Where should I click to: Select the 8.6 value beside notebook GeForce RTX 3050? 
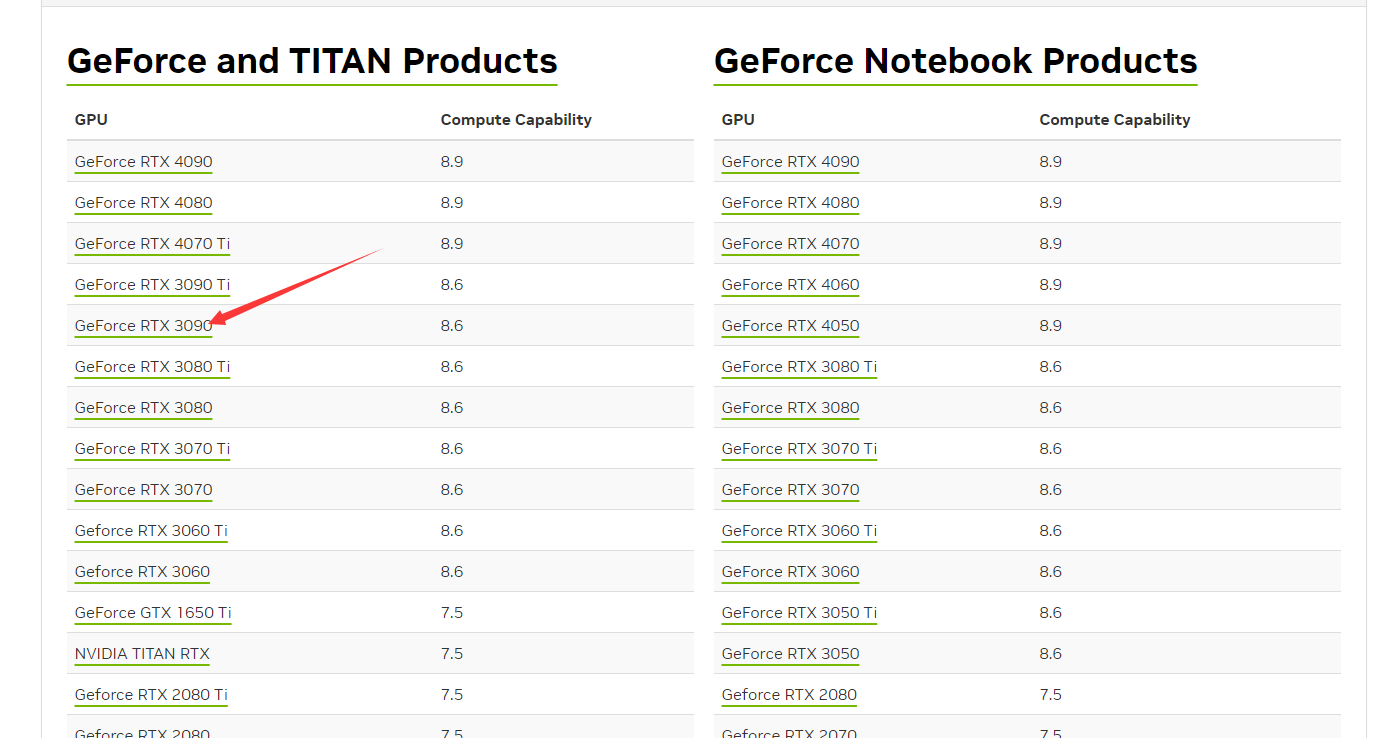[x=1050, y=654]
